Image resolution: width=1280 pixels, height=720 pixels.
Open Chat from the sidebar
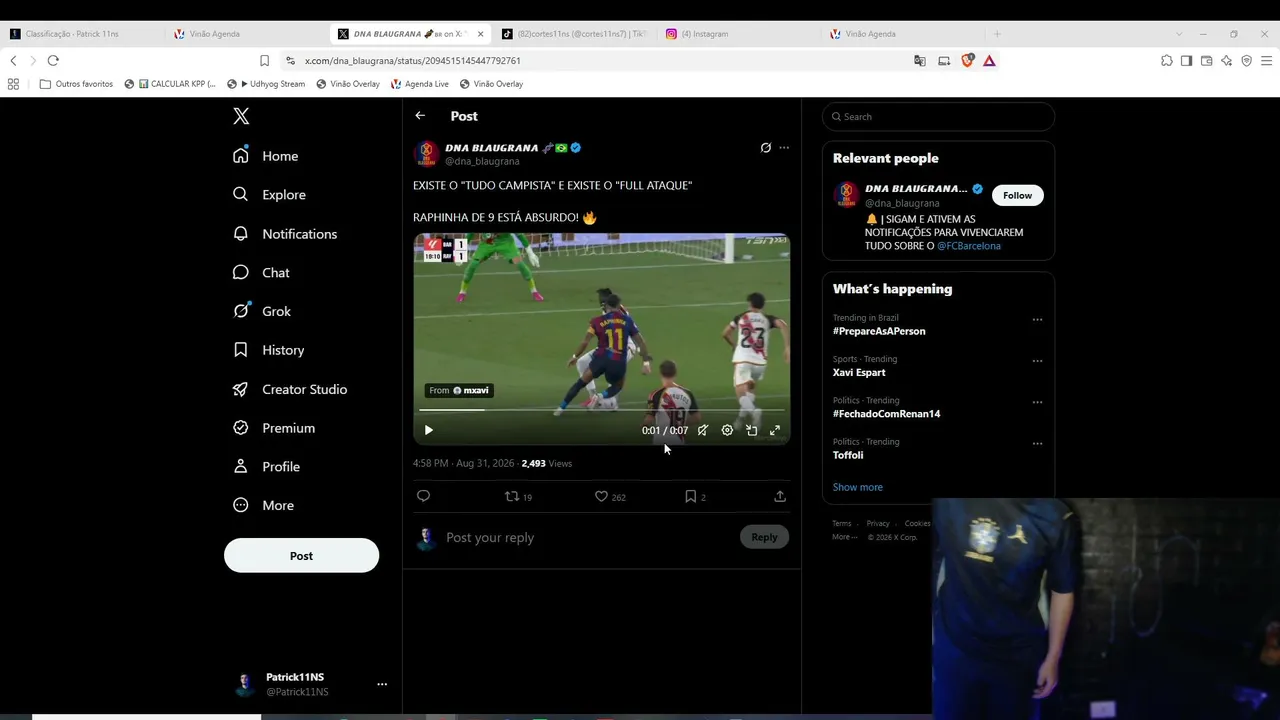(261, 273)
